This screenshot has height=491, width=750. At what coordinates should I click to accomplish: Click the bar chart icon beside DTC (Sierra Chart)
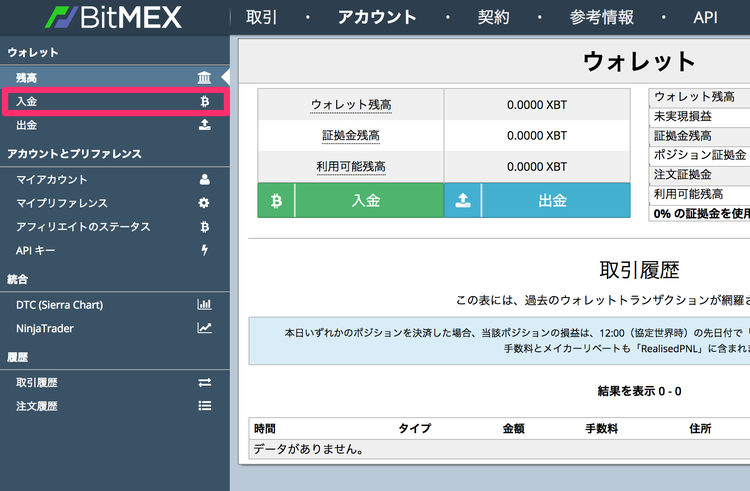204,305
